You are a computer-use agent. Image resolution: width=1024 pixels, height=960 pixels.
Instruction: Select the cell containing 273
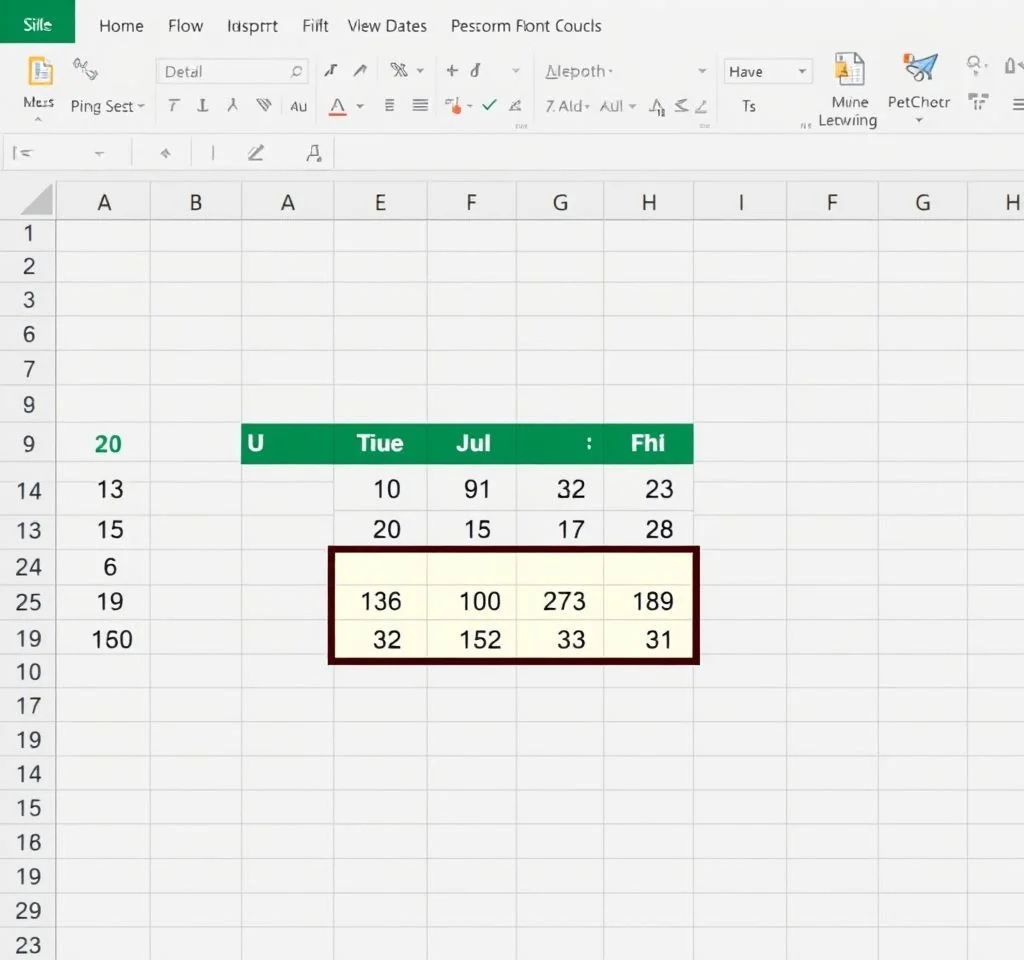pyautogui.click(x=561, y=601)
